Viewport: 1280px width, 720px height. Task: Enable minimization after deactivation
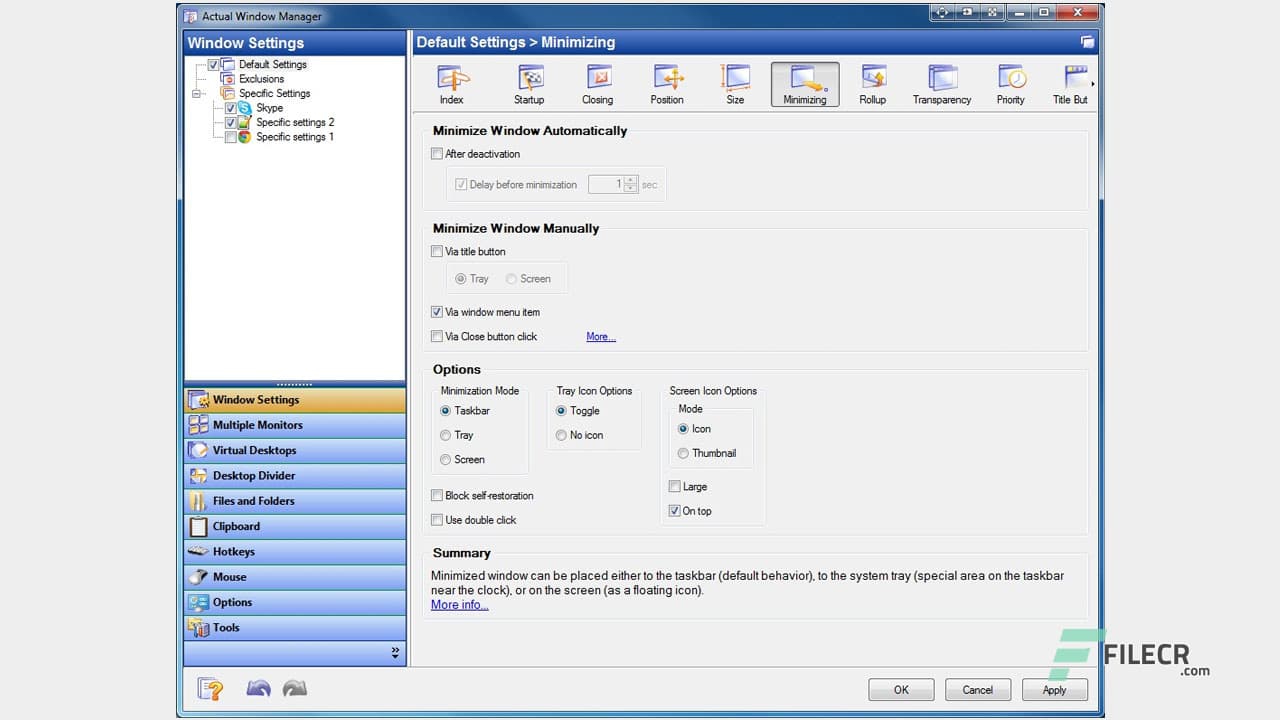point(437,153)
